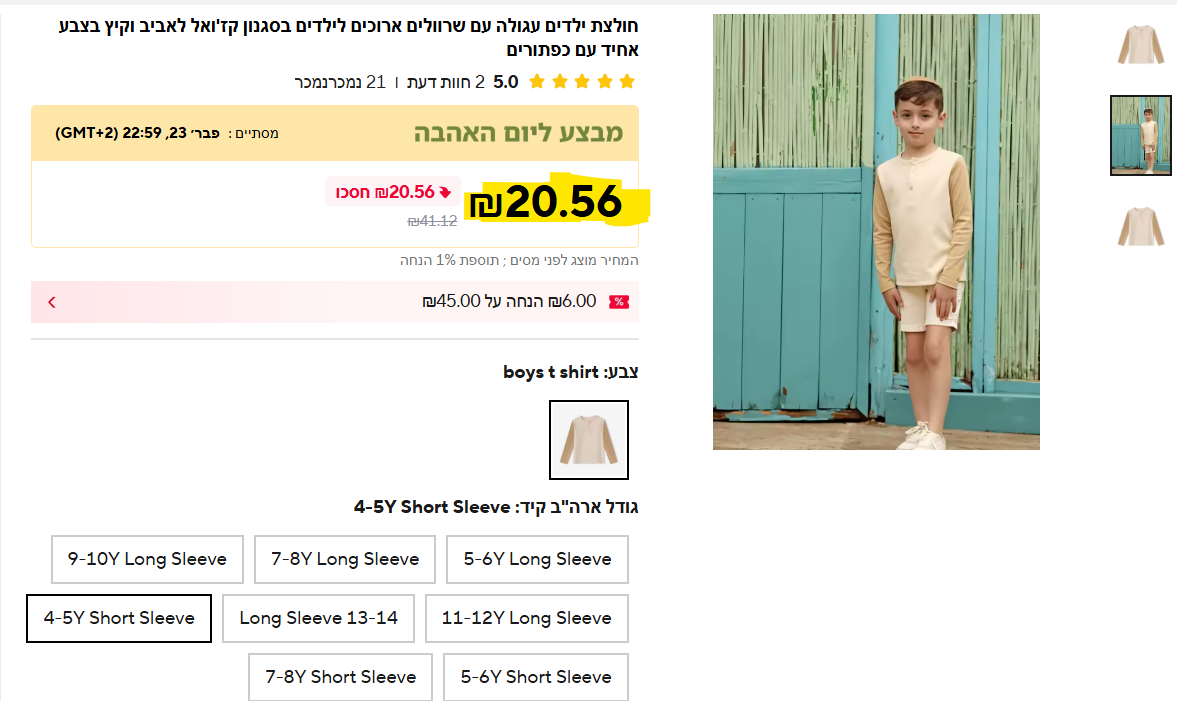Pick the 11-12Y Long Sleeve size
The height and width of the screenshot is (701, 1177).
(x=526, y=618)
